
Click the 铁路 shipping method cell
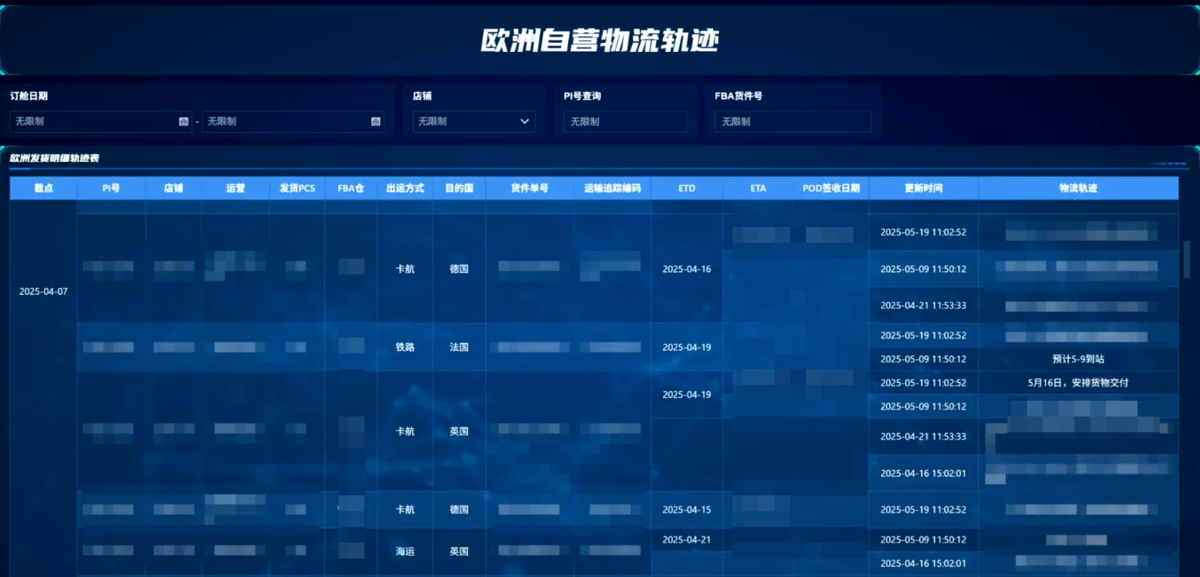[x=405, y=348]
